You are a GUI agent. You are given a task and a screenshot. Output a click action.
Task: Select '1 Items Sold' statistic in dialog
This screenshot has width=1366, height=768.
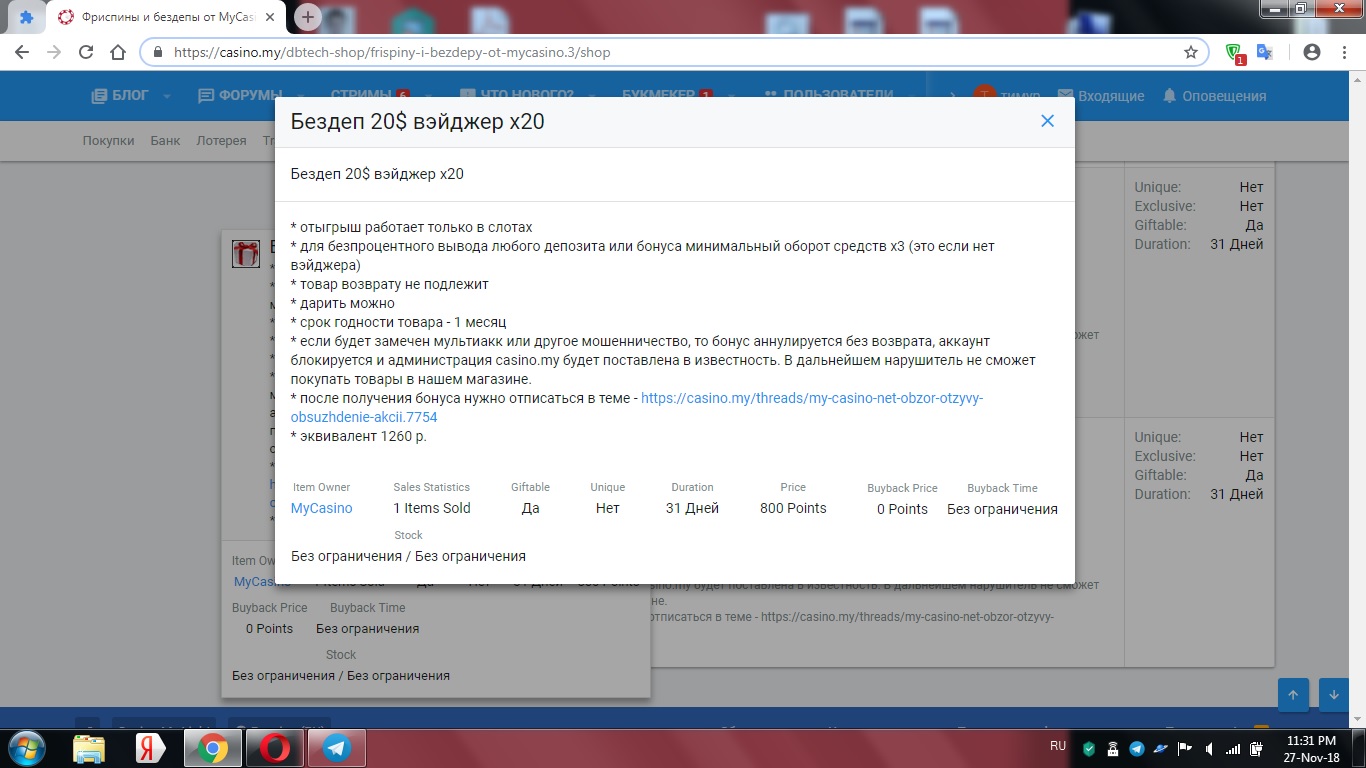click(432, 508)
